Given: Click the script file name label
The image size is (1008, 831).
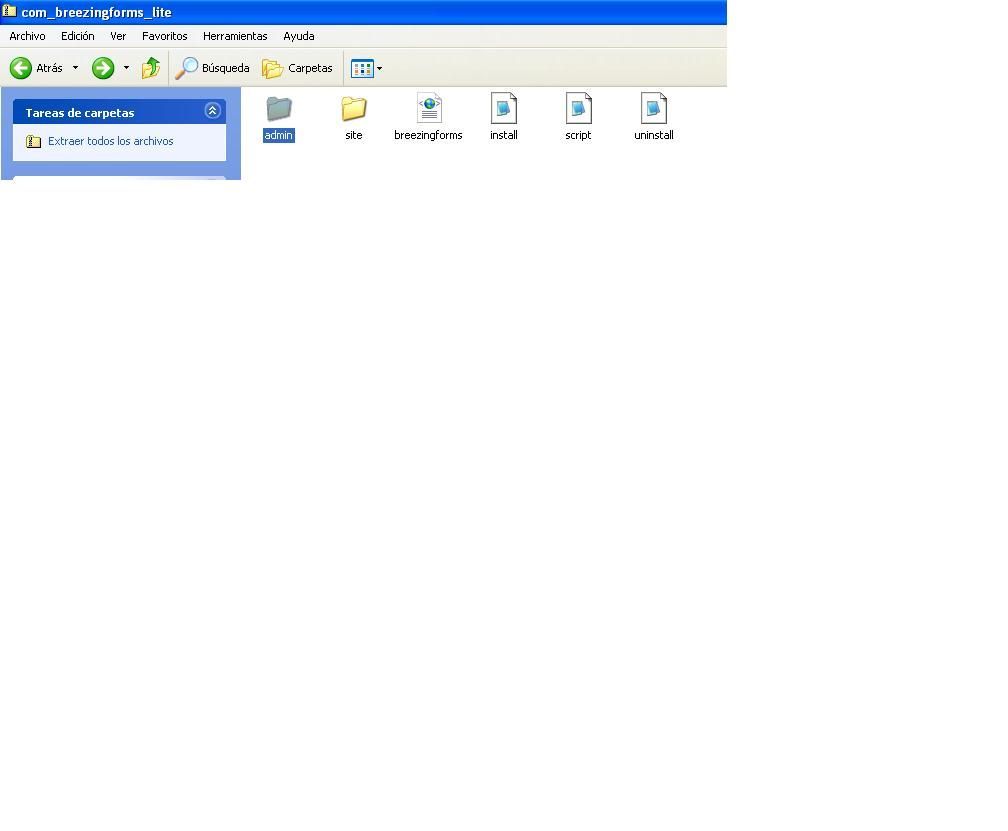Looking at the screenshot, I should click(579, 135).
